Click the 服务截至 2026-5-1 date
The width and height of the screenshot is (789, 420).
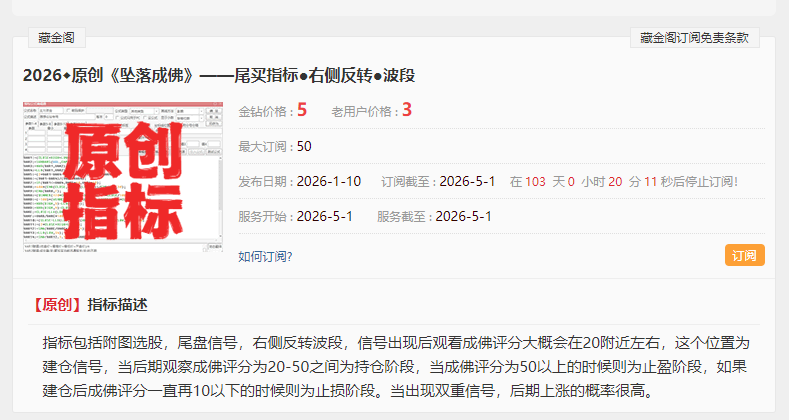[x=463, y=217]
